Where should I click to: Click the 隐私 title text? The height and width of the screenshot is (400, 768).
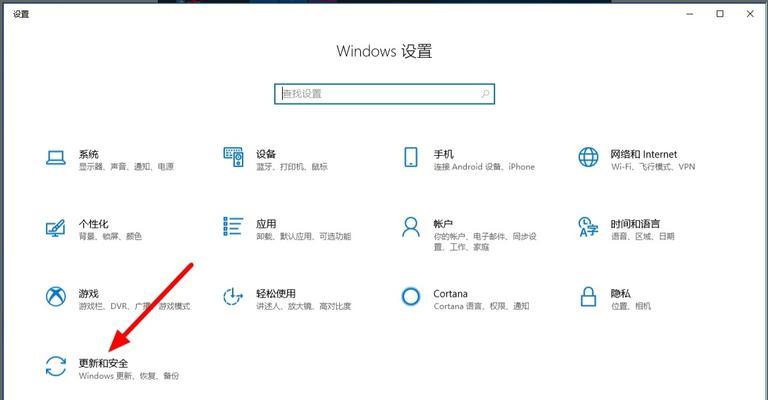tap(621, 293)
